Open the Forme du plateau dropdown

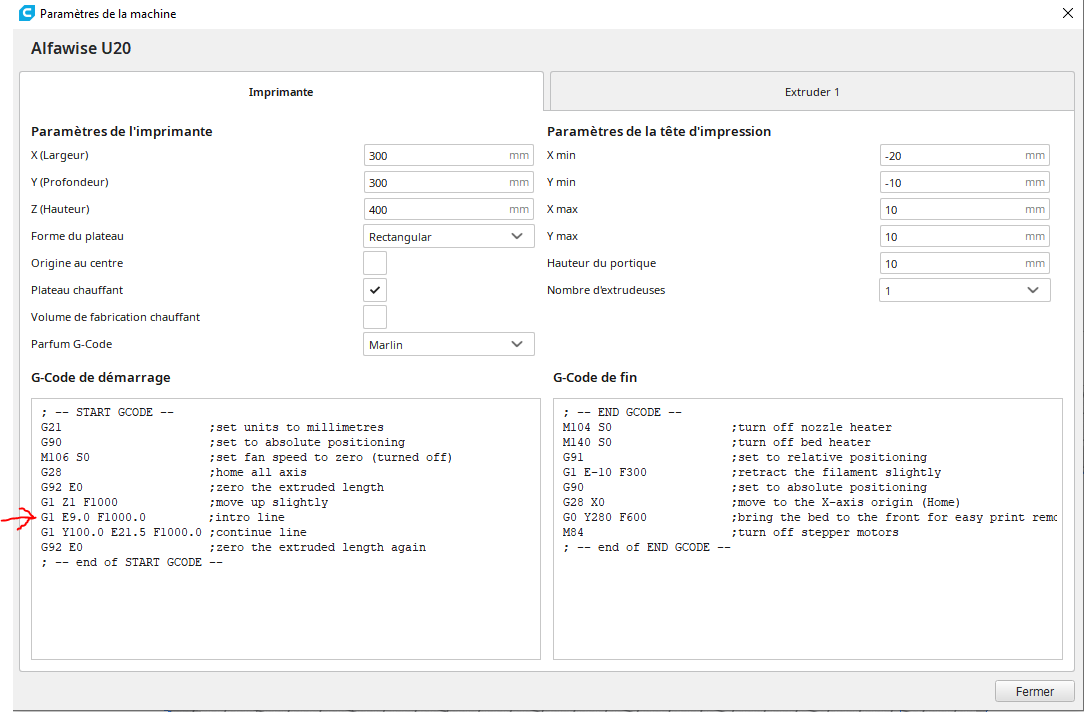[449, 236]
